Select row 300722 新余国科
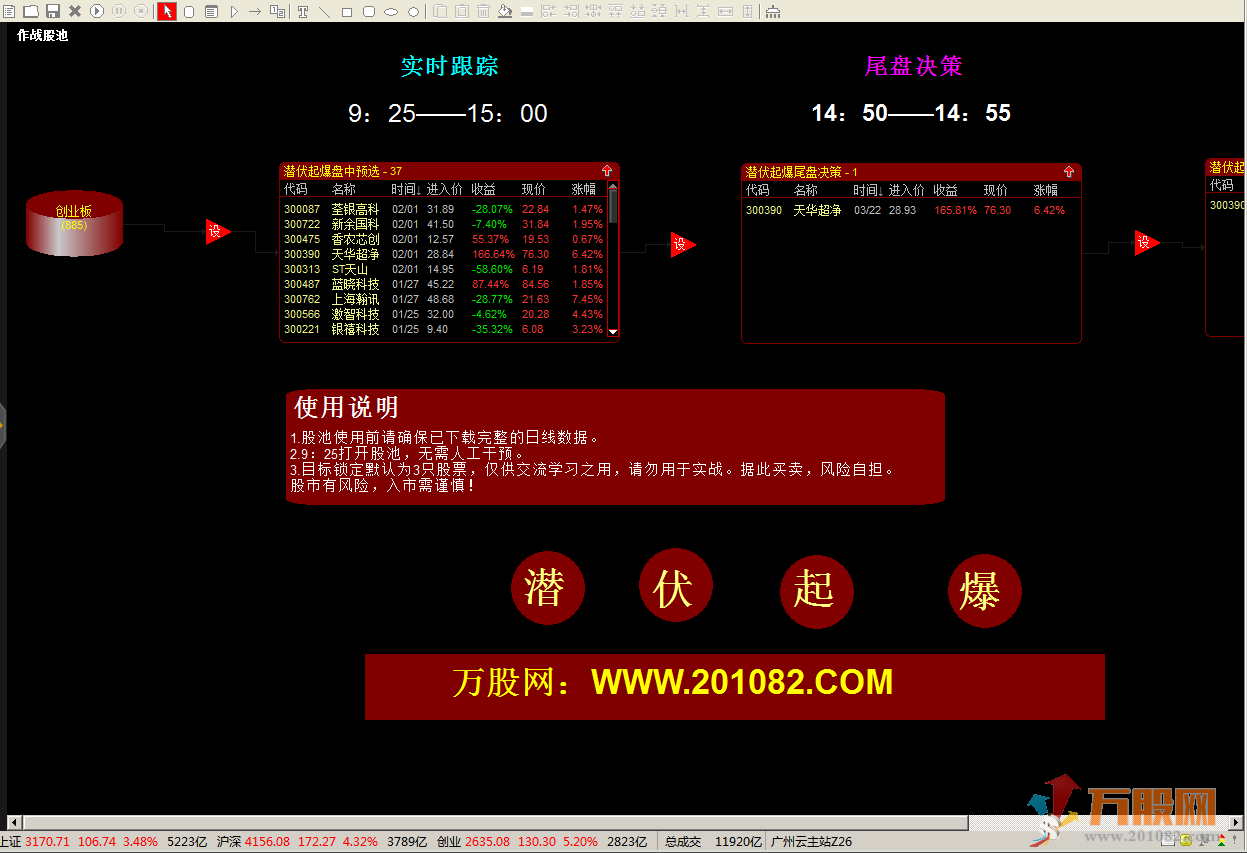This screenshot has width=1247, height=853. (x=444, y=224)
